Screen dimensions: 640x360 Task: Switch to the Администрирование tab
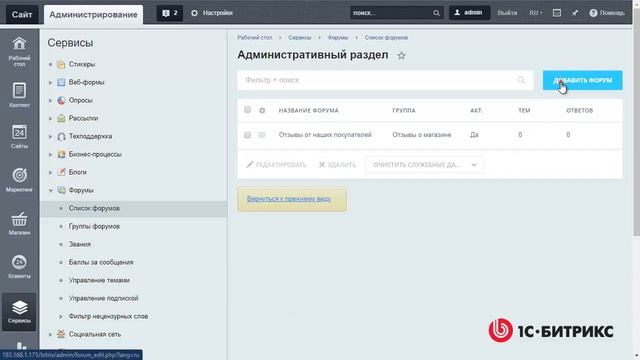[x=93, y=15]
